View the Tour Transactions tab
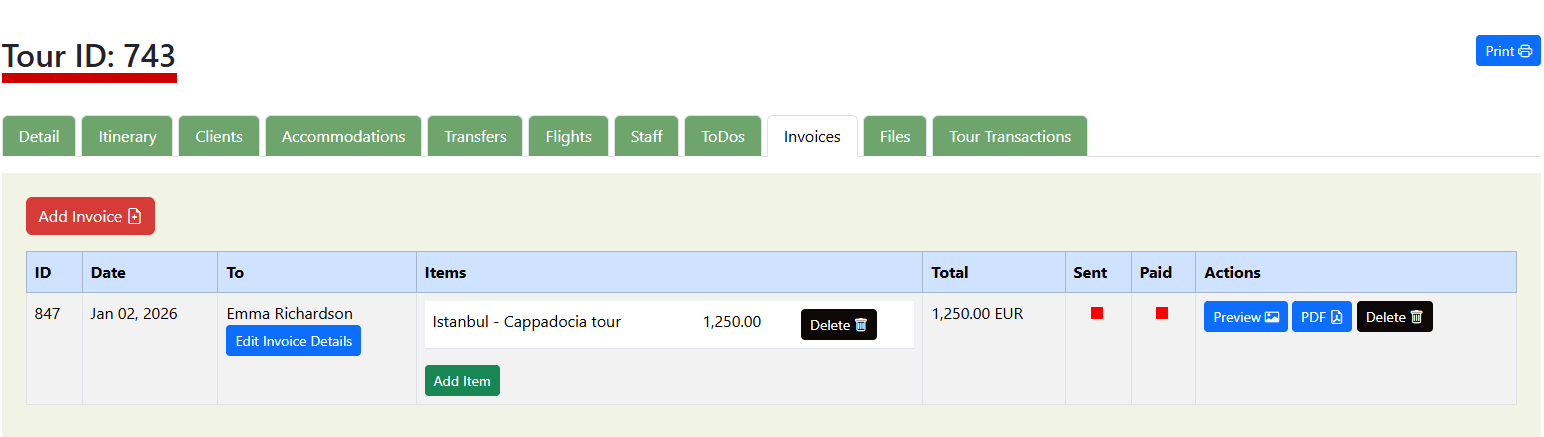Viewport: 1544px width, 437px height. pyautogui.click(x=1010, y=137)
